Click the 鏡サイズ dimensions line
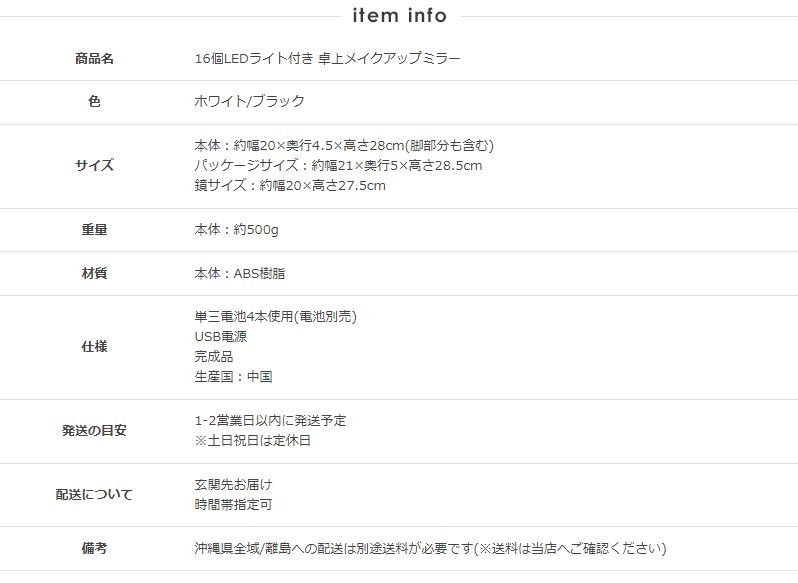Image resolution: width=798 pixels, height=583 pixels. point(290,186)
